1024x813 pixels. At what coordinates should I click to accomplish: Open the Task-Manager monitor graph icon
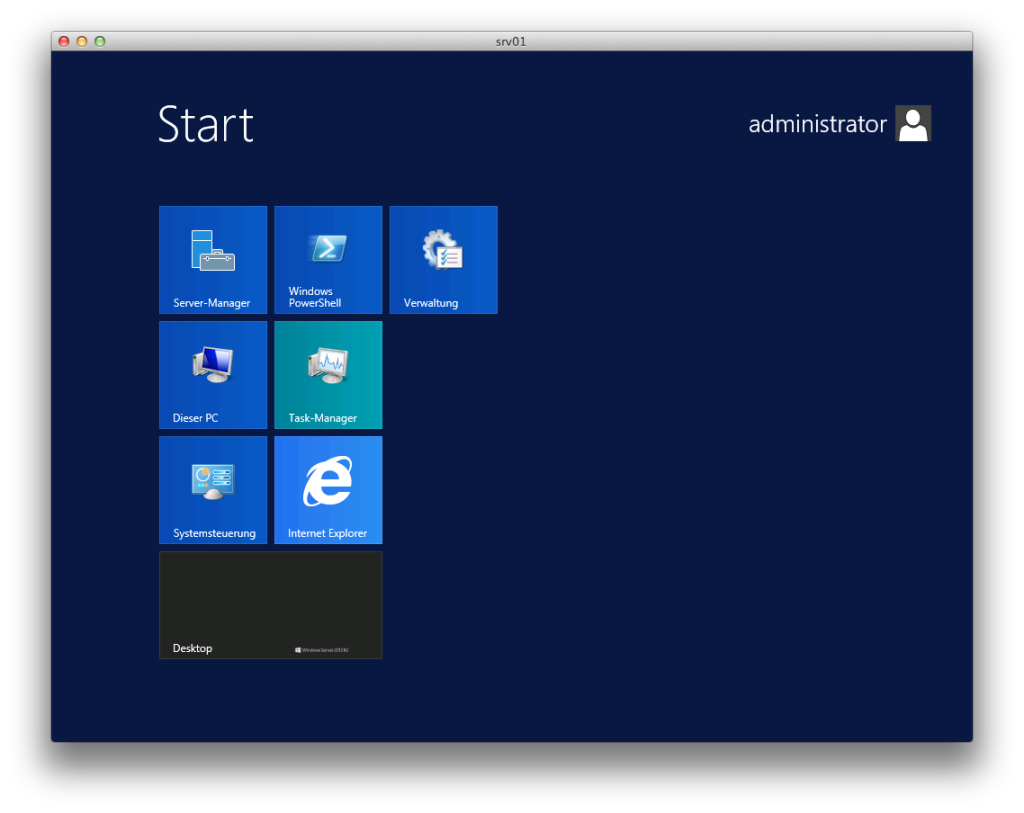[x=327, y=364]
